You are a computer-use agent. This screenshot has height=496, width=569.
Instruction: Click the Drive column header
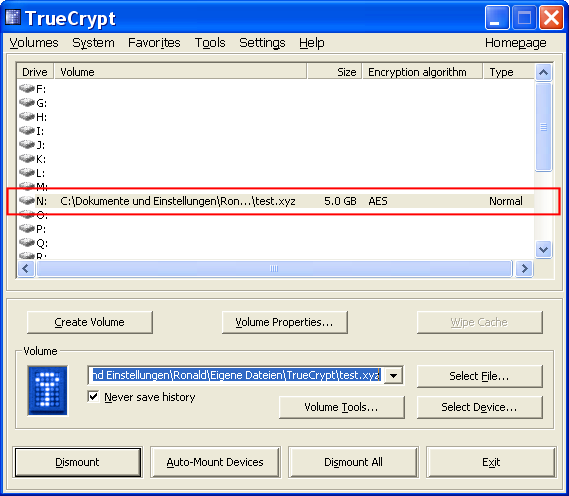tap(35, 72)
